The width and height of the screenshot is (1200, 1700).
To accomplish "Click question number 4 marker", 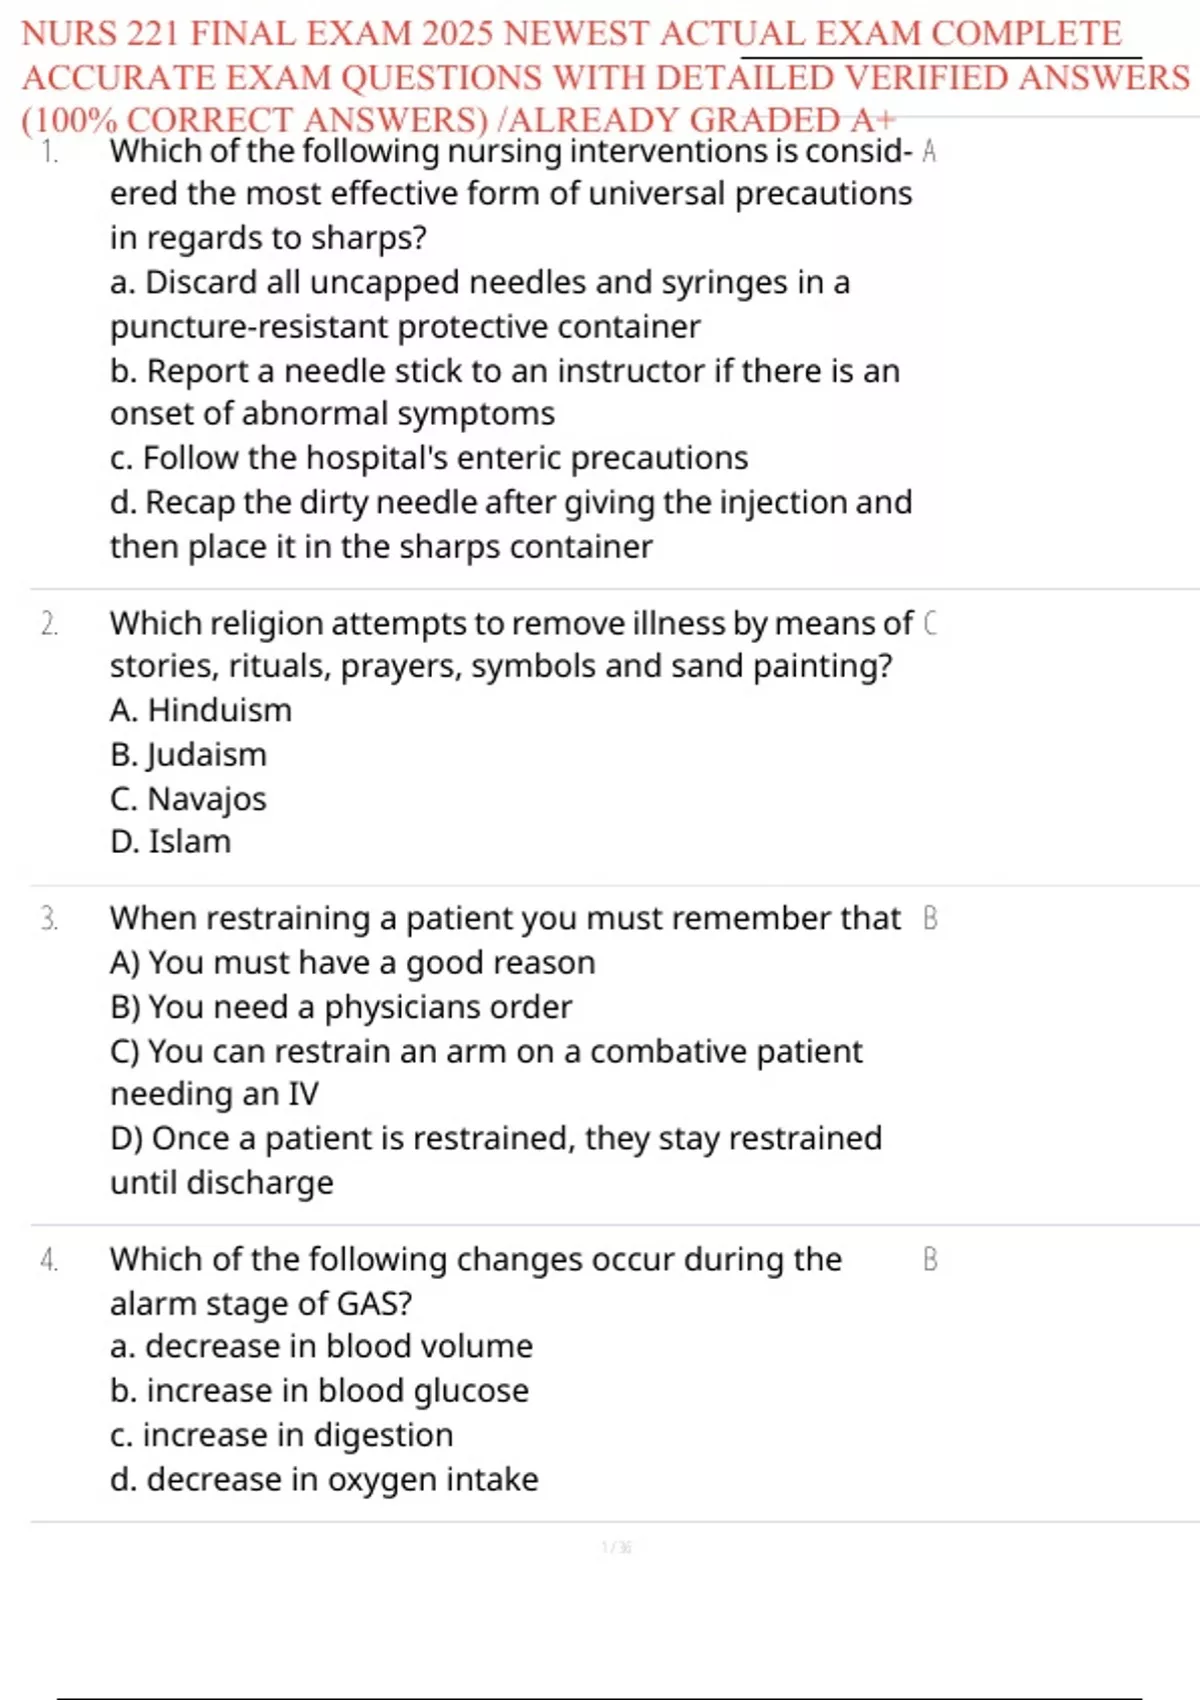I will pos(49,1260).
